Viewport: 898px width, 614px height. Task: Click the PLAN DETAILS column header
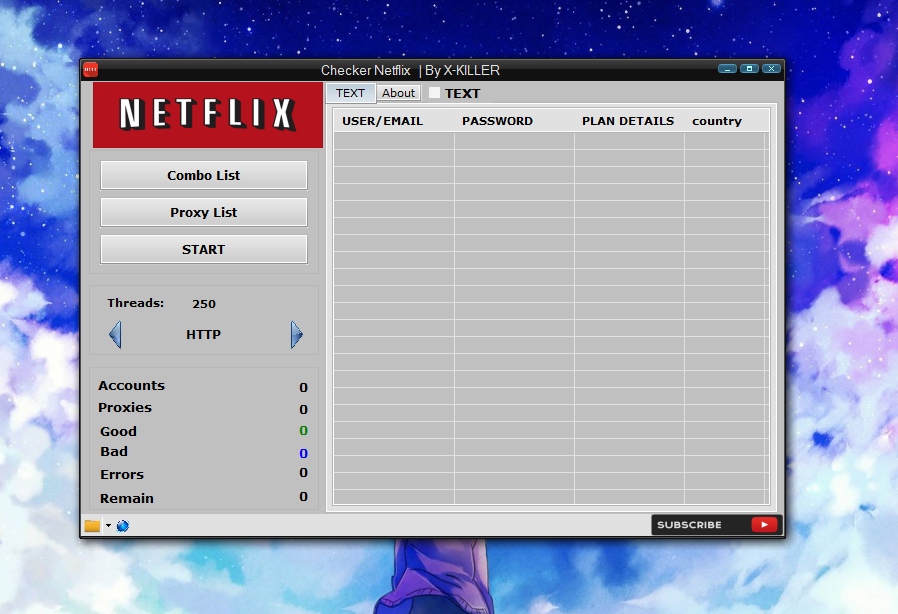(628, 121)
